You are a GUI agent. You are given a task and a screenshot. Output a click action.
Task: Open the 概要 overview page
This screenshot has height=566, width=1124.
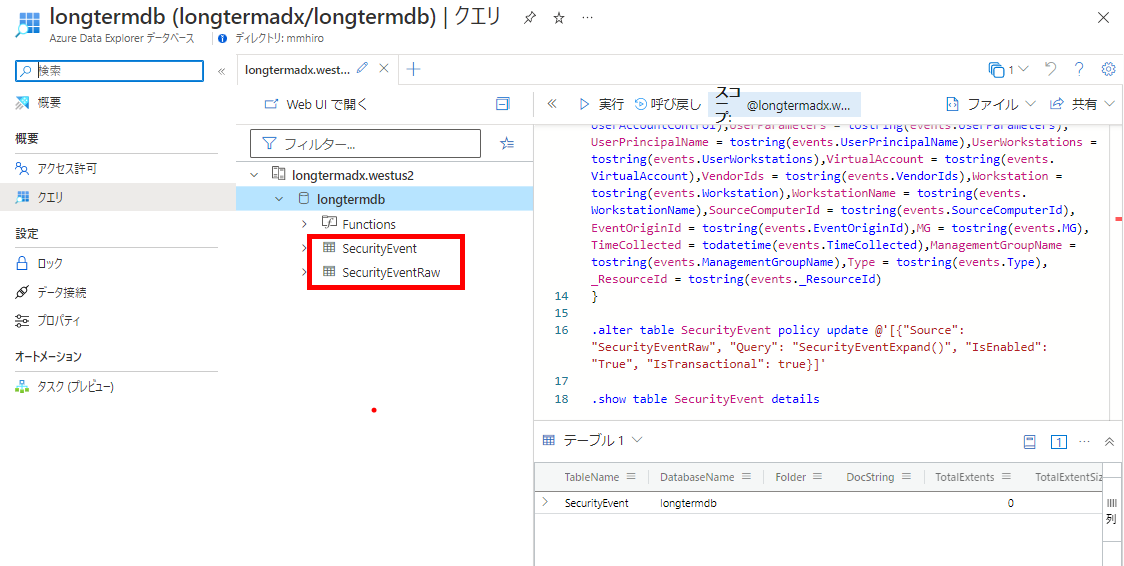49,102
